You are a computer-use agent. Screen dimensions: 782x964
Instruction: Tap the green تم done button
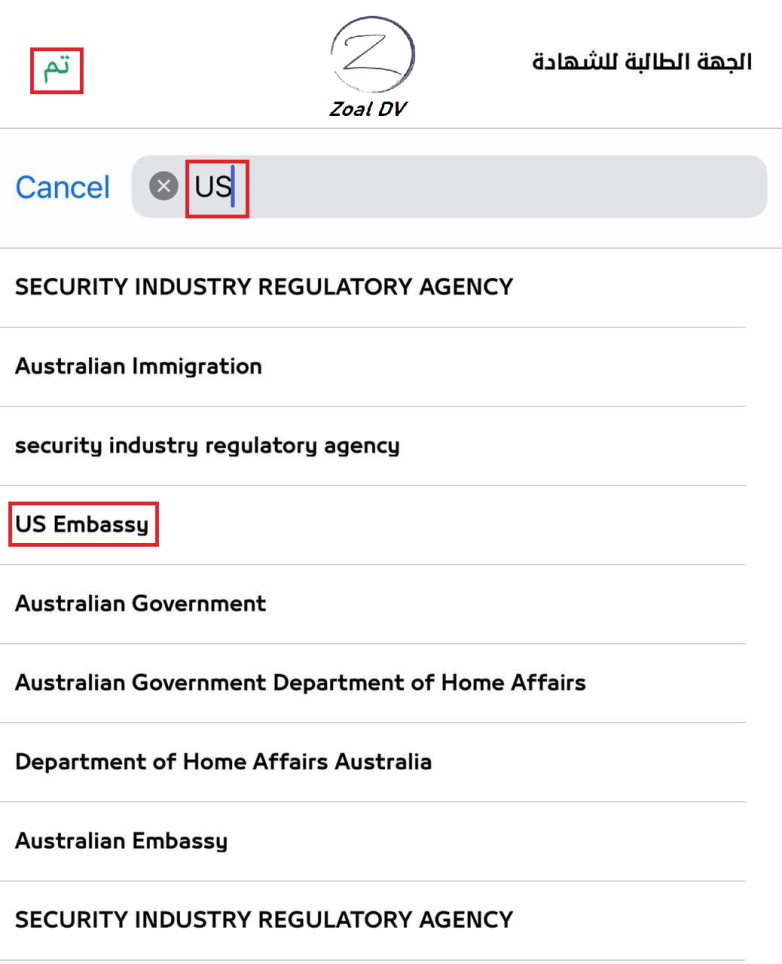(56, 70)
